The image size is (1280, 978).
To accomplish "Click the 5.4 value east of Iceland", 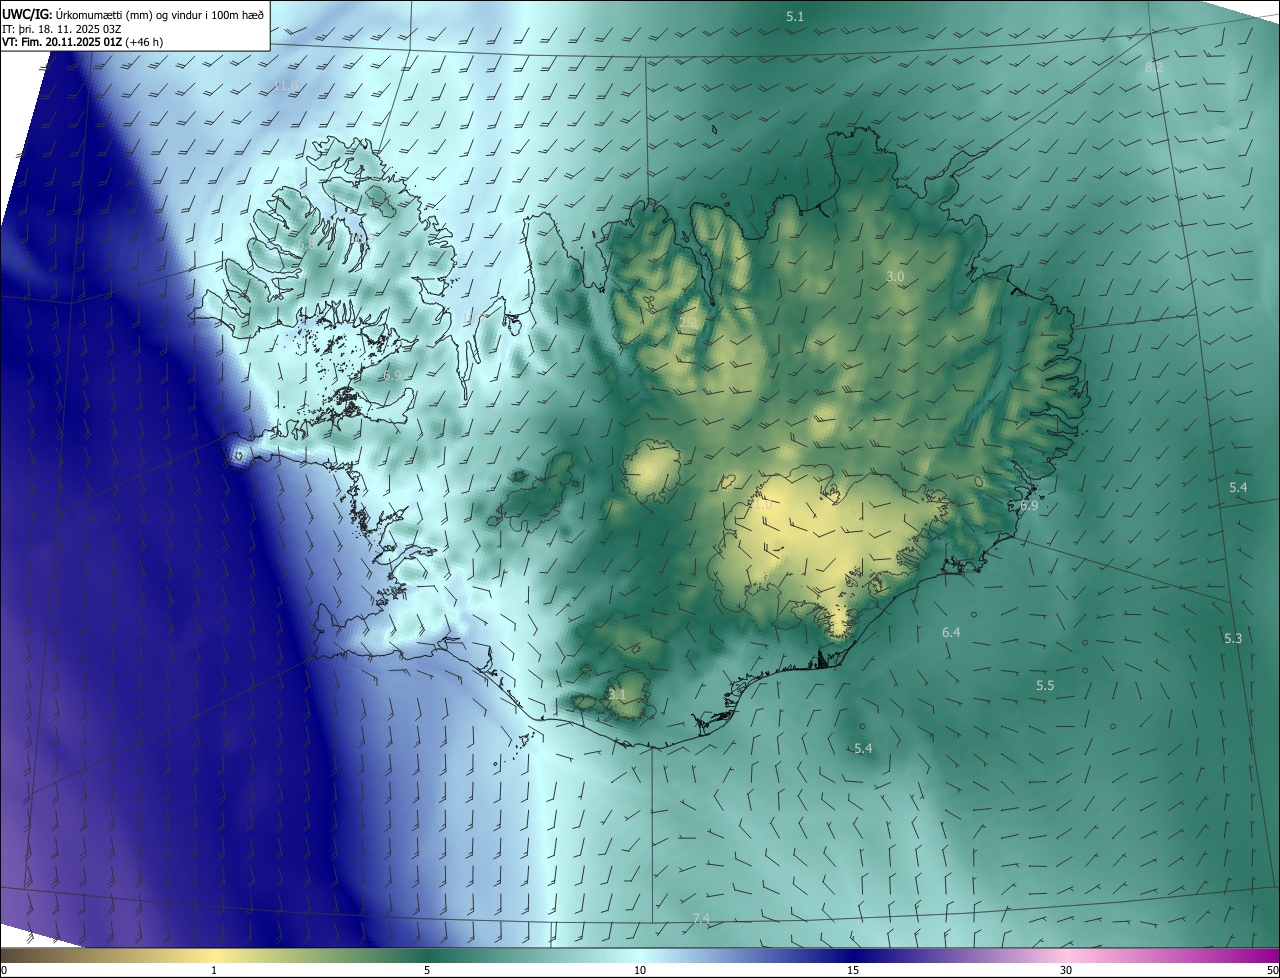I will (x=1238, y=487).
